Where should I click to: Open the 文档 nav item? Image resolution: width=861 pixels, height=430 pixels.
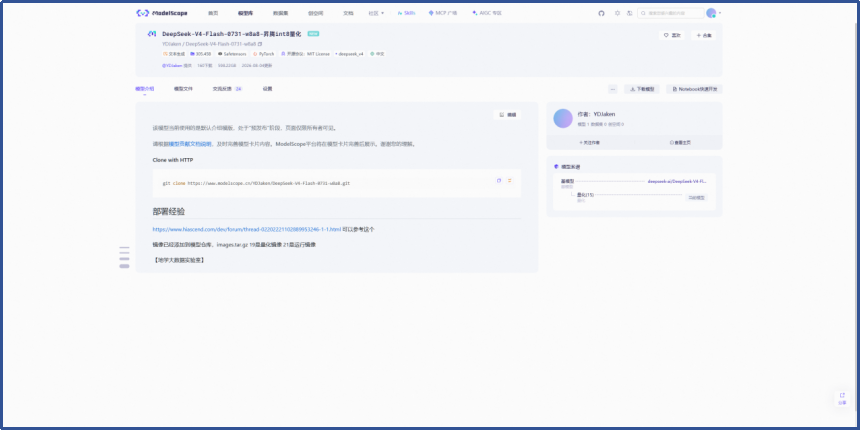pos(348,13)
